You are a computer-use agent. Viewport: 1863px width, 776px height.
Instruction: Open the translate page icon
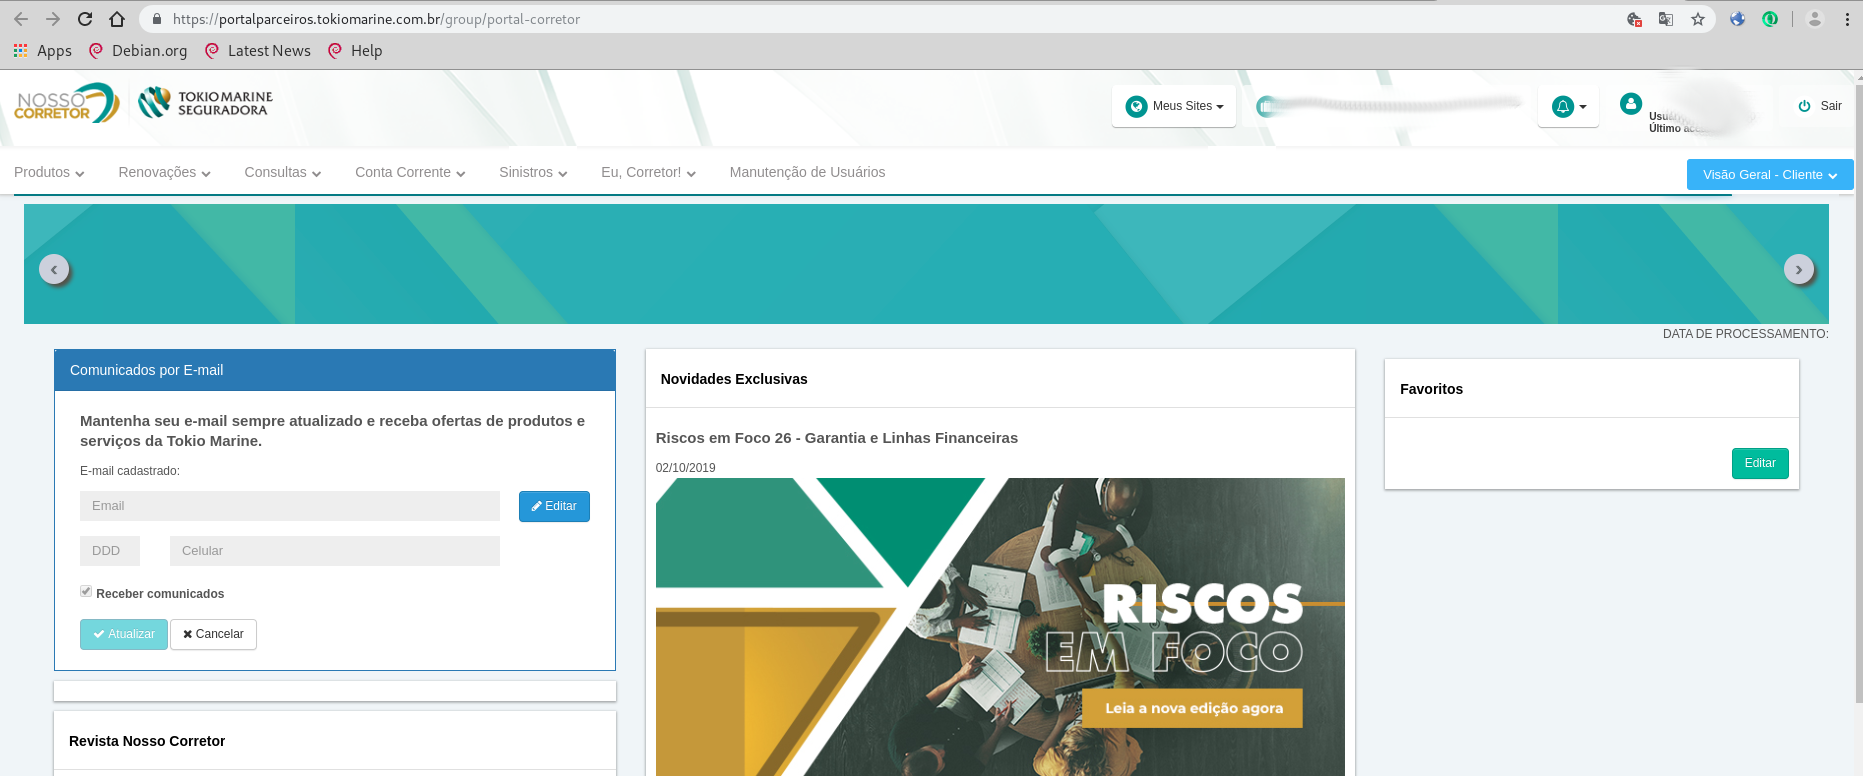tap(1666, 19)
